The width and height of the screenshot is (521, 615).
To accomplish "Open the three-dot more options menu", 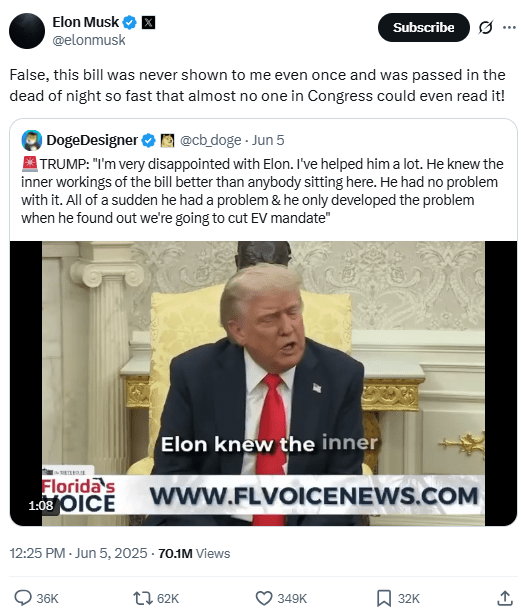I will coord(509,27).
